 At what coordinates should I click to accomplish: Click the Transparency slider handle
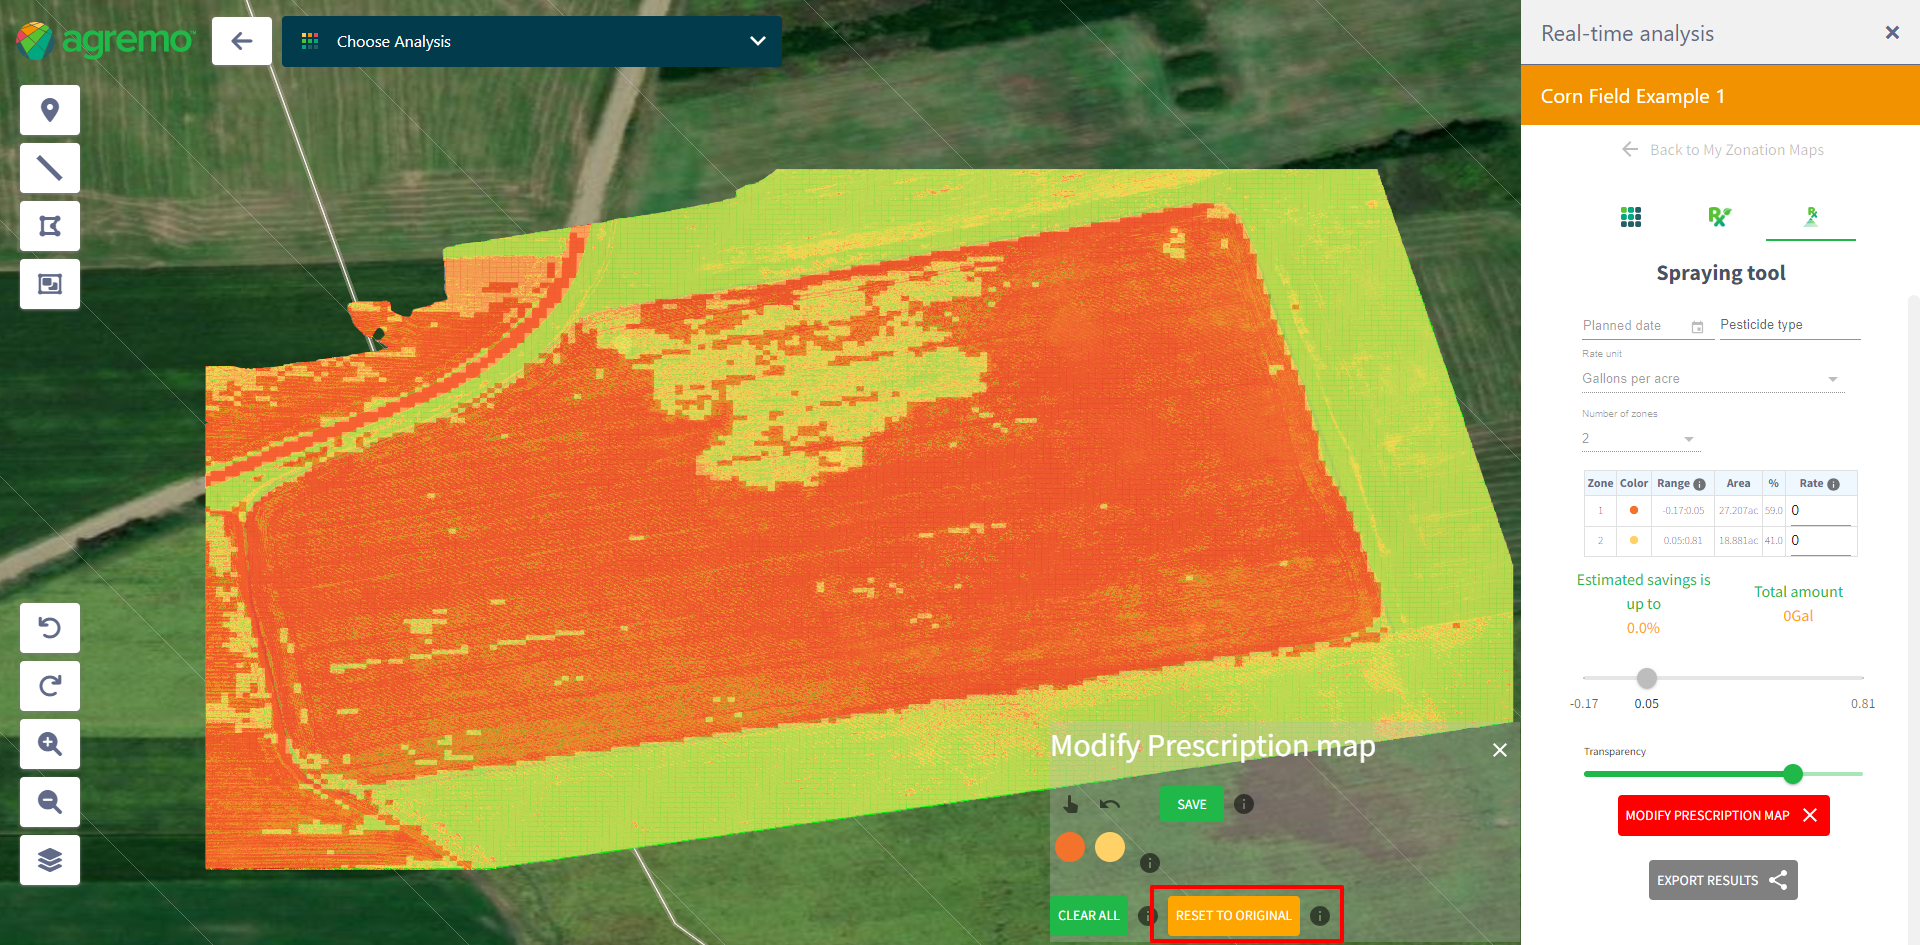click(1793, 774)
